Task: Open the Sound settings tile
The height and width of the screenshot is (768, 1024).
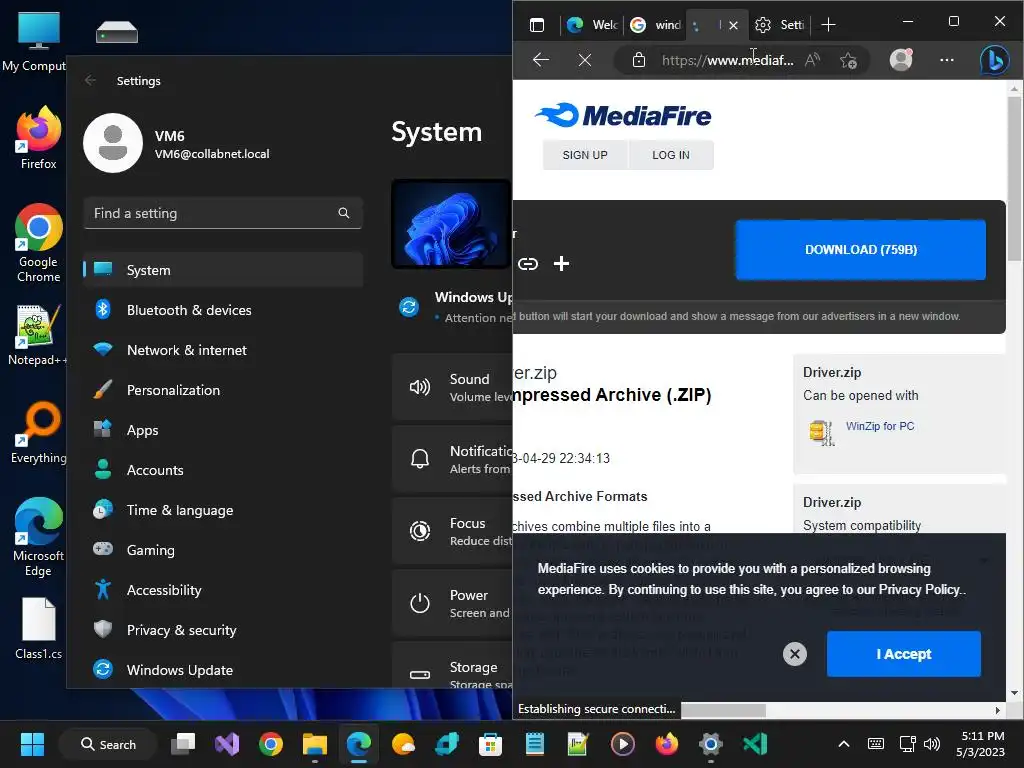Action: [452, 387]
